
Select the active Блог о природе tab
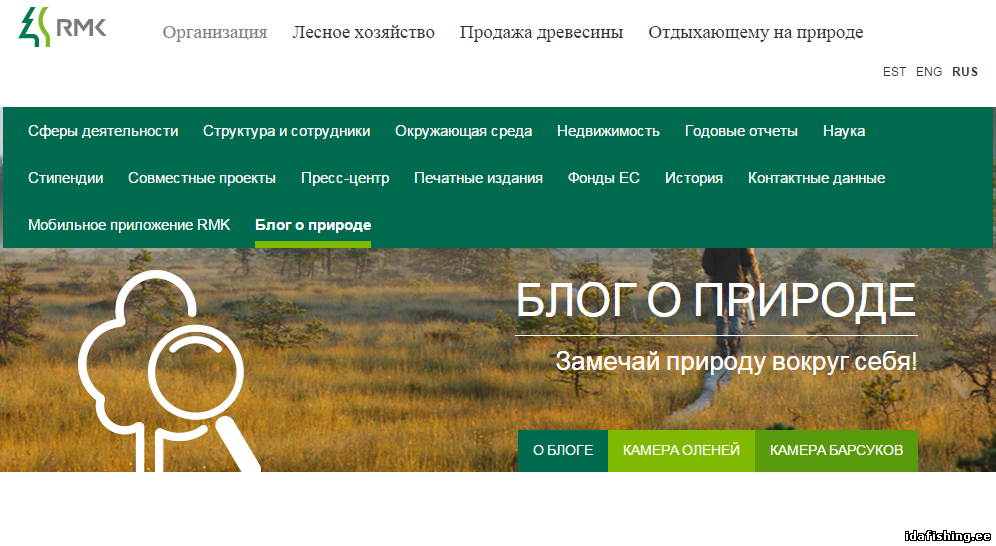pyautogui.click(x=313, y=225)
